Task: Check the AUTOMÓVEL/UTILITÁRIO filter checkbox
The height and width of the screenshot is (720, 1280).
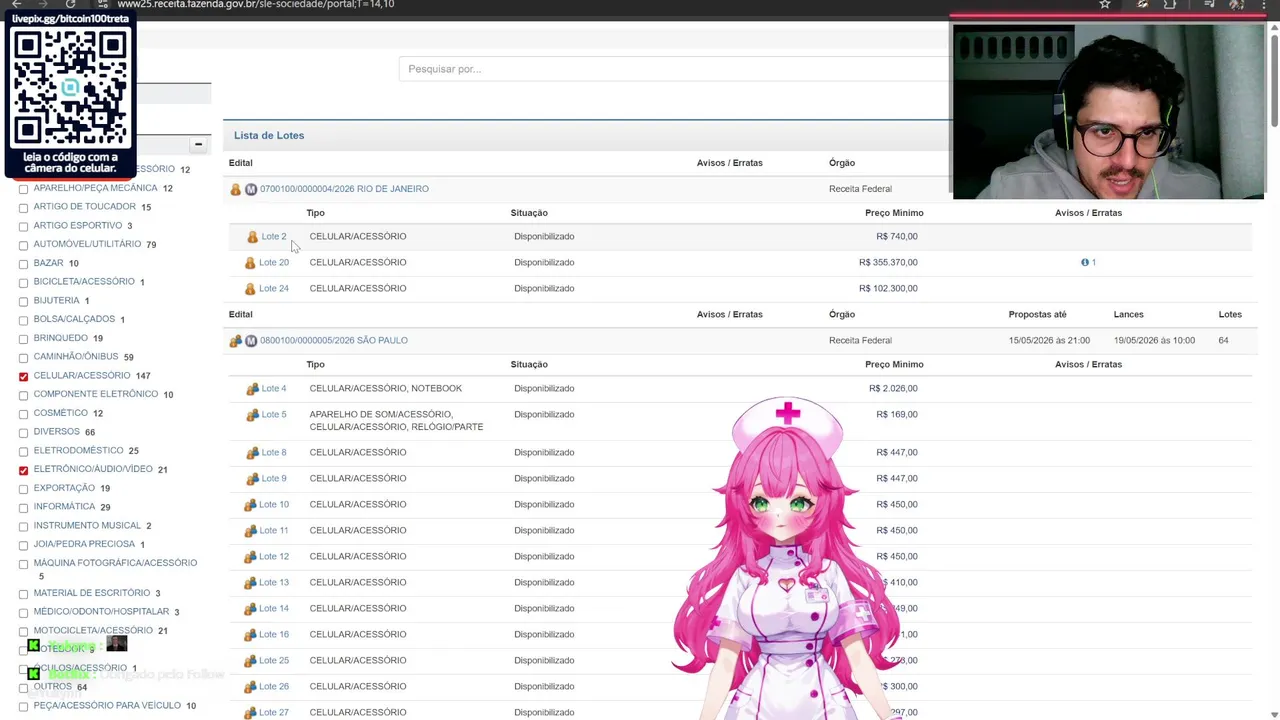Action: point(23,245)
